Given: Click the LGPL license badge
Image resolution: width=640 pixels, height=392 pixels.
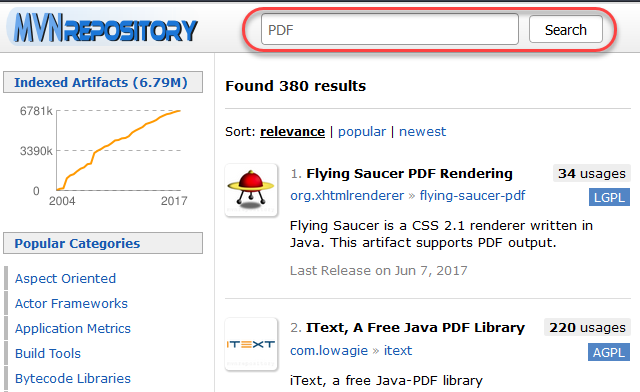Looking at the screenshot, I should click(x=609, y=198).
